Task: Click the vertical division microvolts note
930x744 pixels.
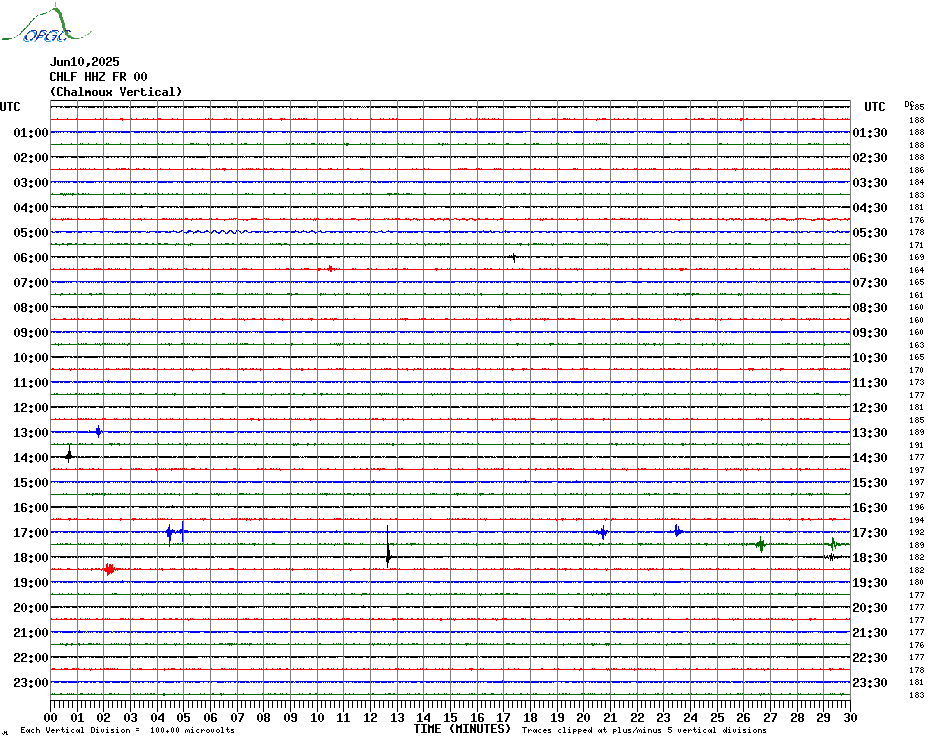Action: coord(127,730)
